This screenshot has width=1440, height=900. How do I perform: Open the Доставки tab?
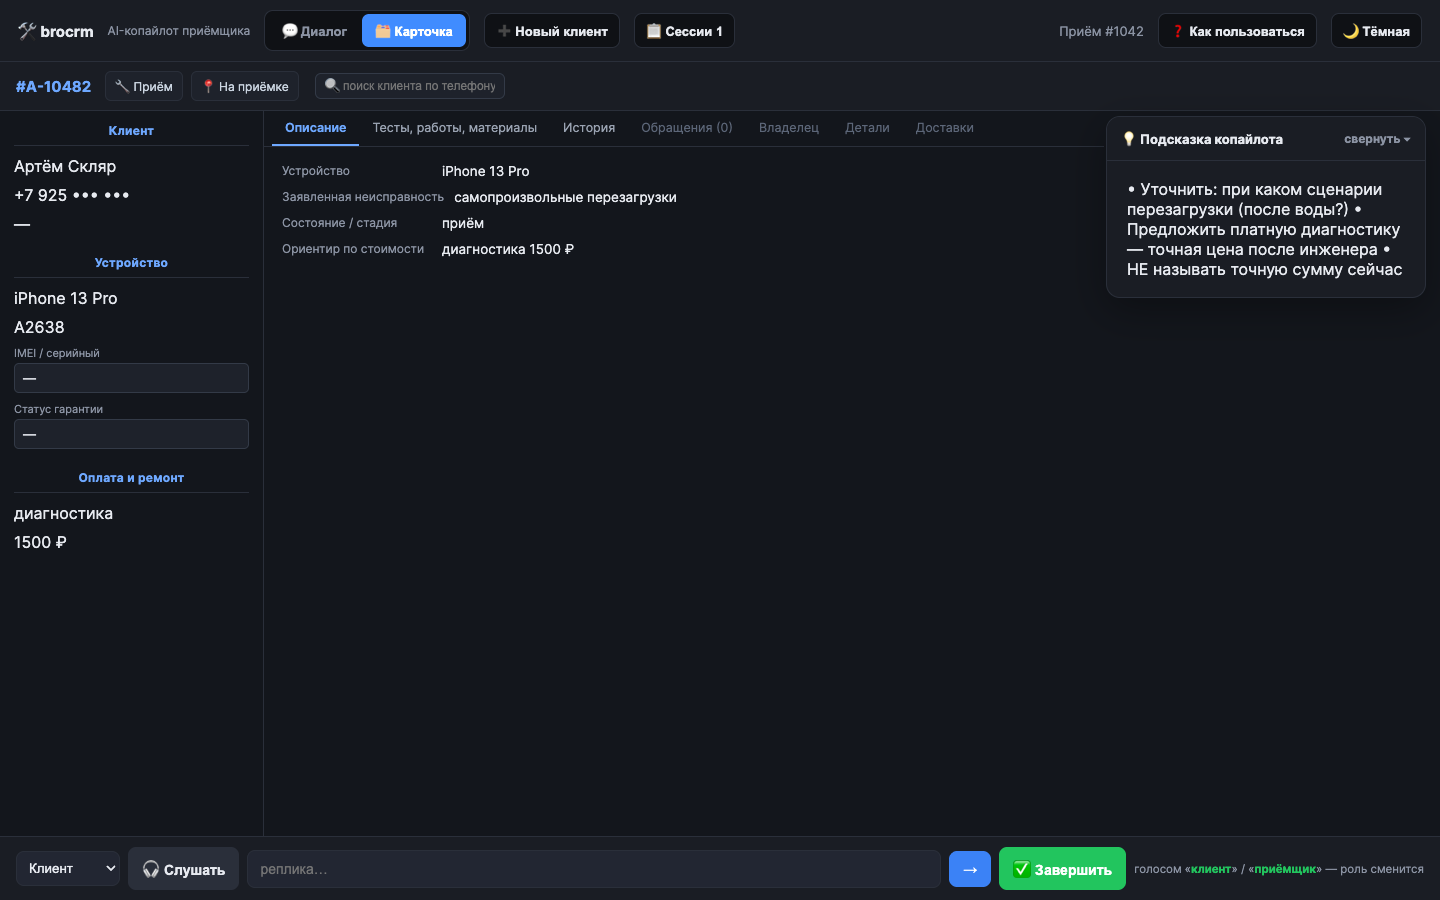(945, 128)
